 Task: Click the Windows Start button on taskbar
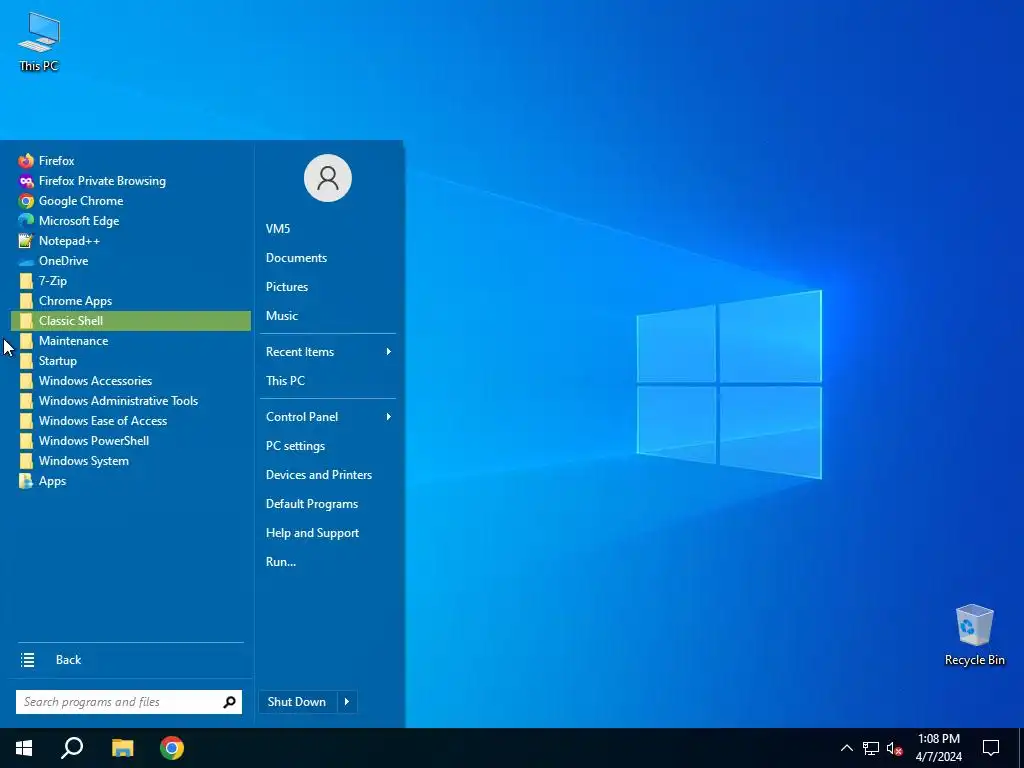click(24, 748)
